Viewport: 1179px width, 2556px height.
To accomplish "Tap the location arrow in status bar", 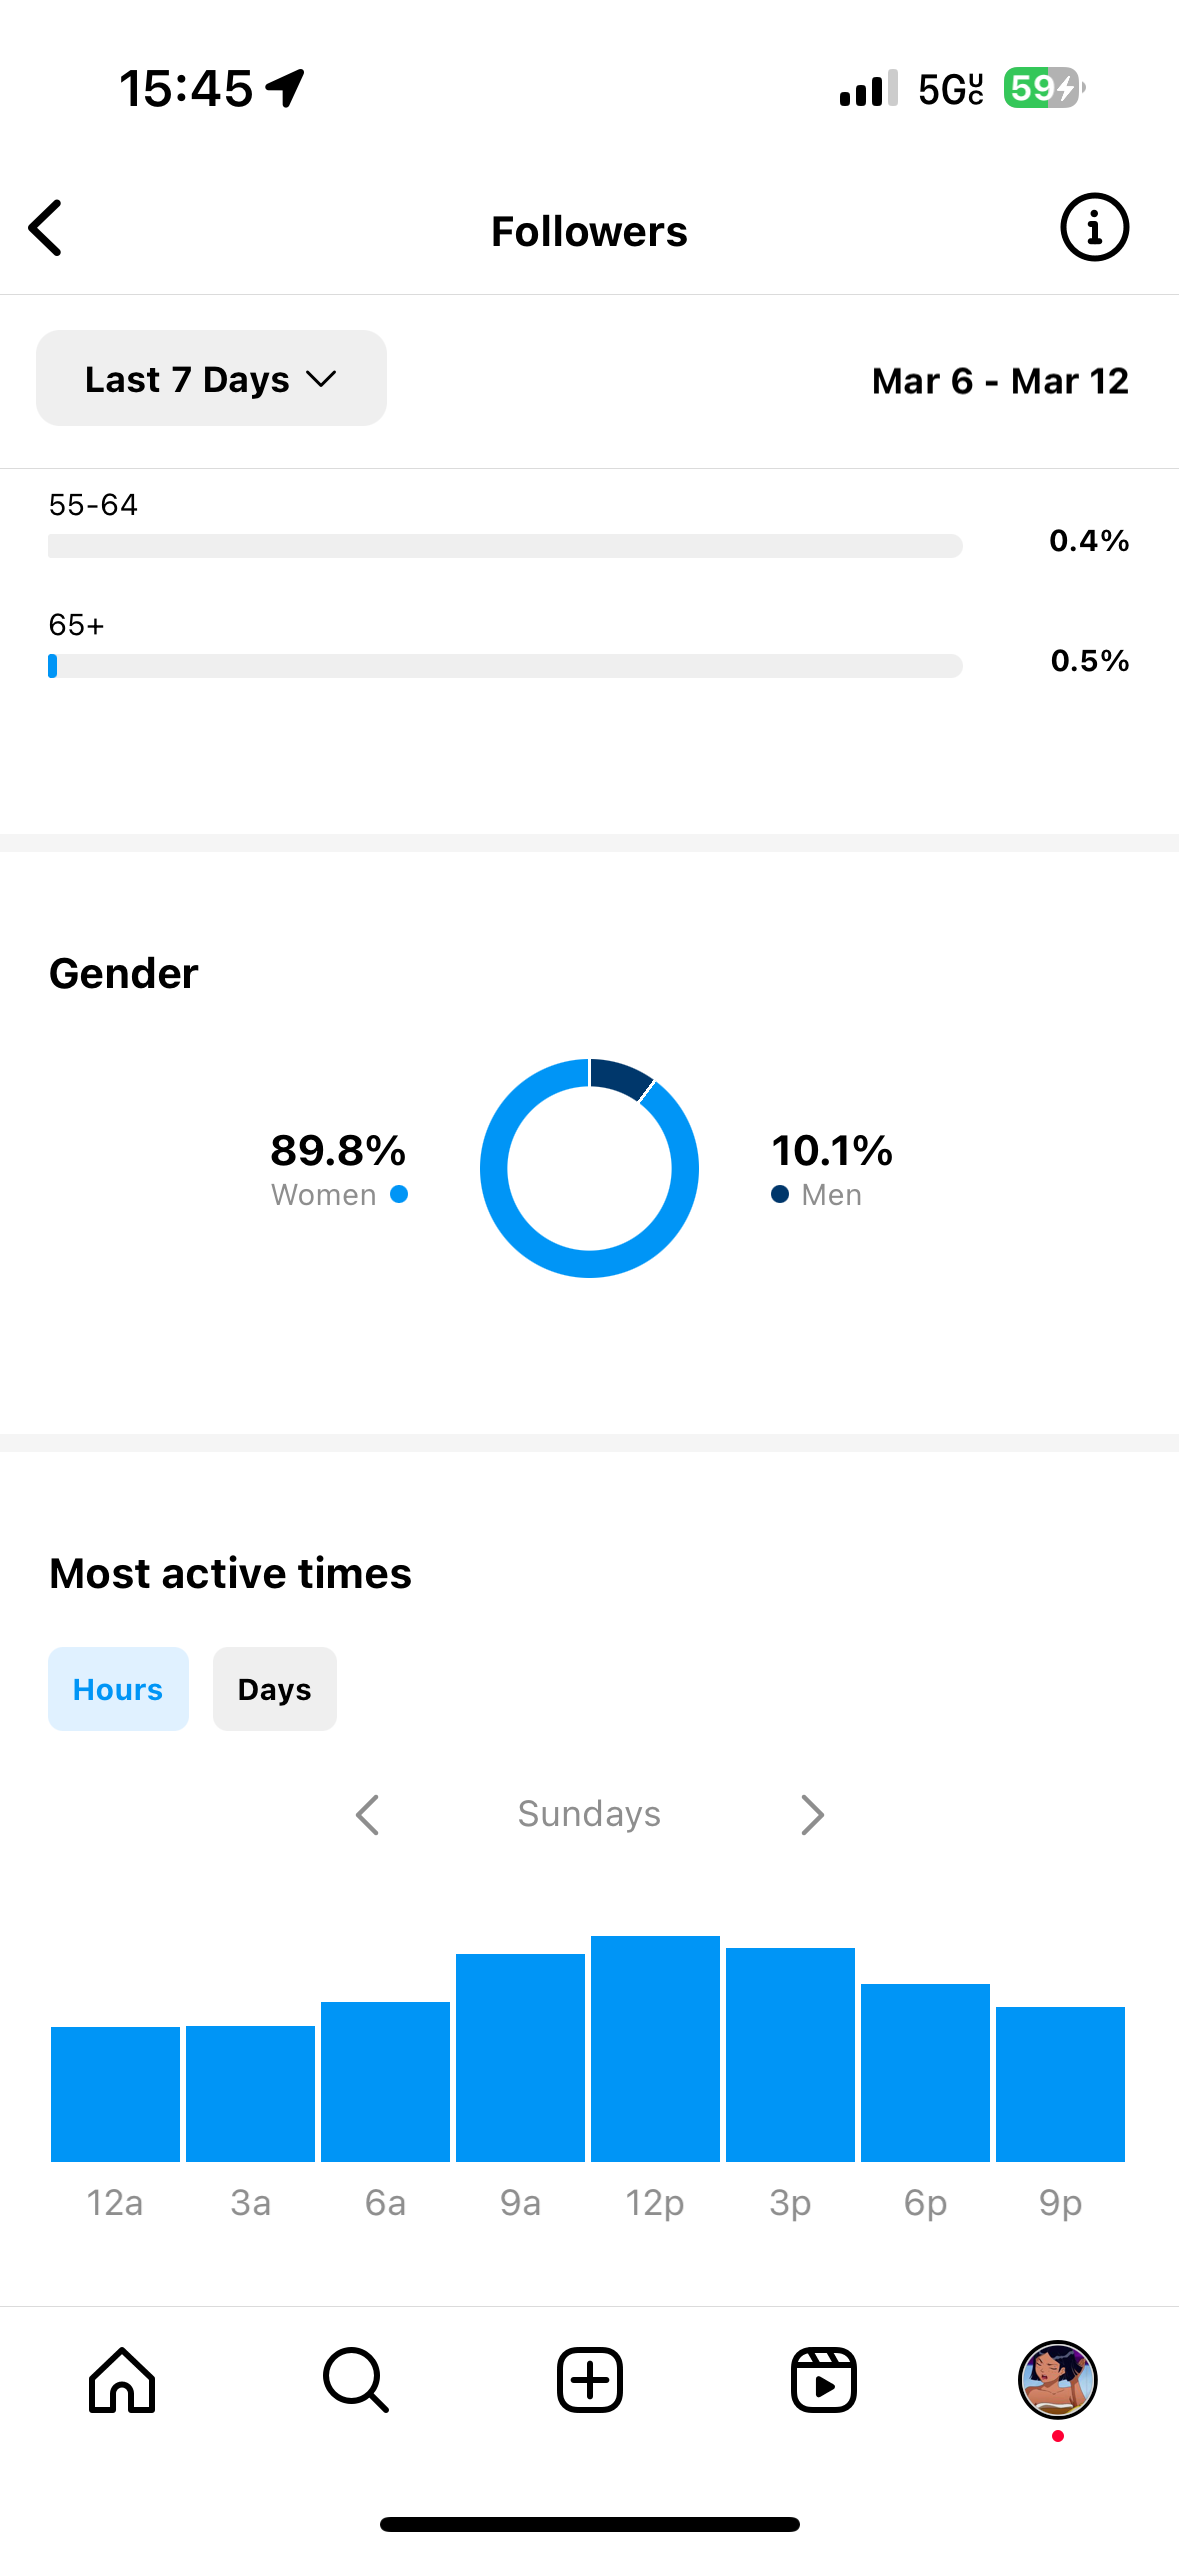I will (x=285, y=88).
